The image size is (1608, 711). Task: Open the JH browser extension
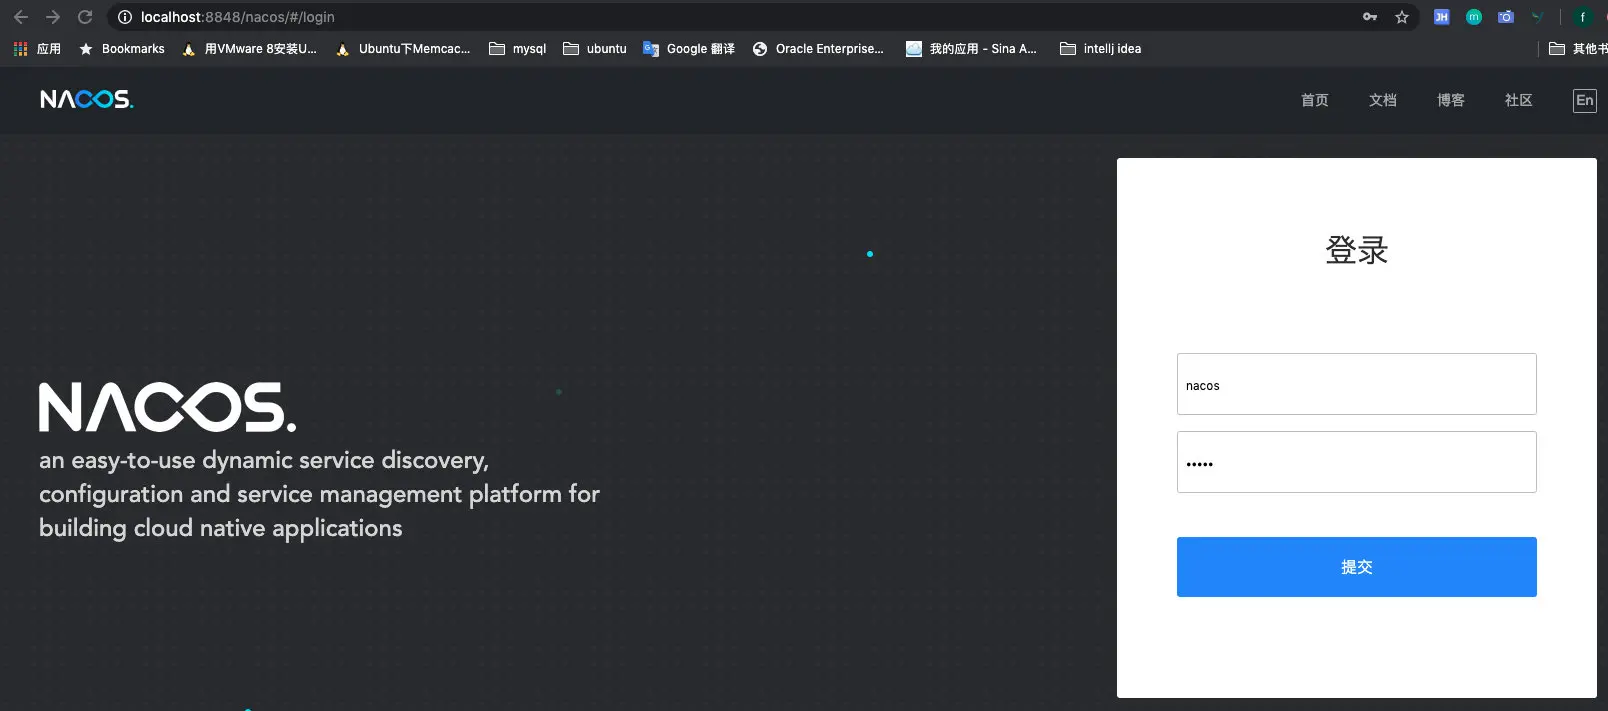pos(1441,17)
